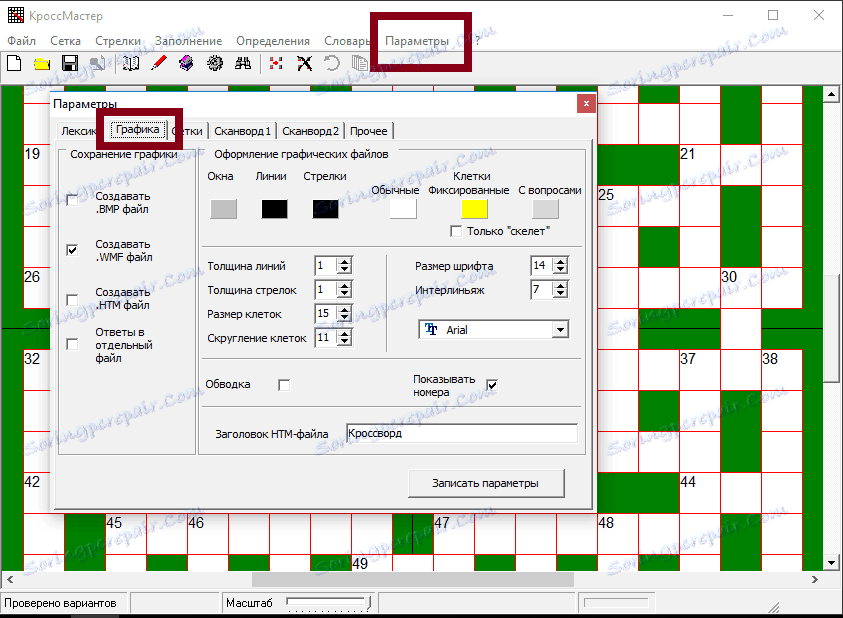843x618 pixels.
Task: Check the 'Только "скелет"' option
Action: point(456,231)
